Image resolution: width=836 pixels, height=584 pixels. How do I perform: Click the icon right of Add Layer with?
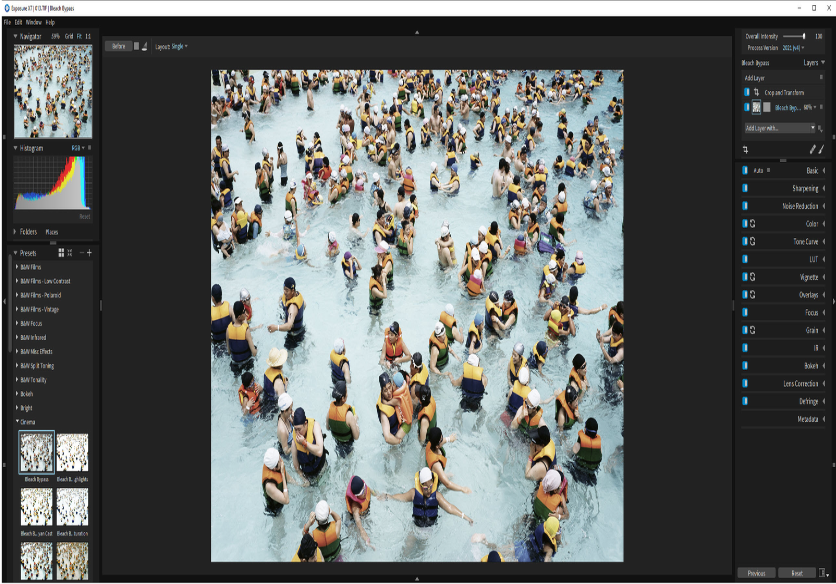coord(821,128)
